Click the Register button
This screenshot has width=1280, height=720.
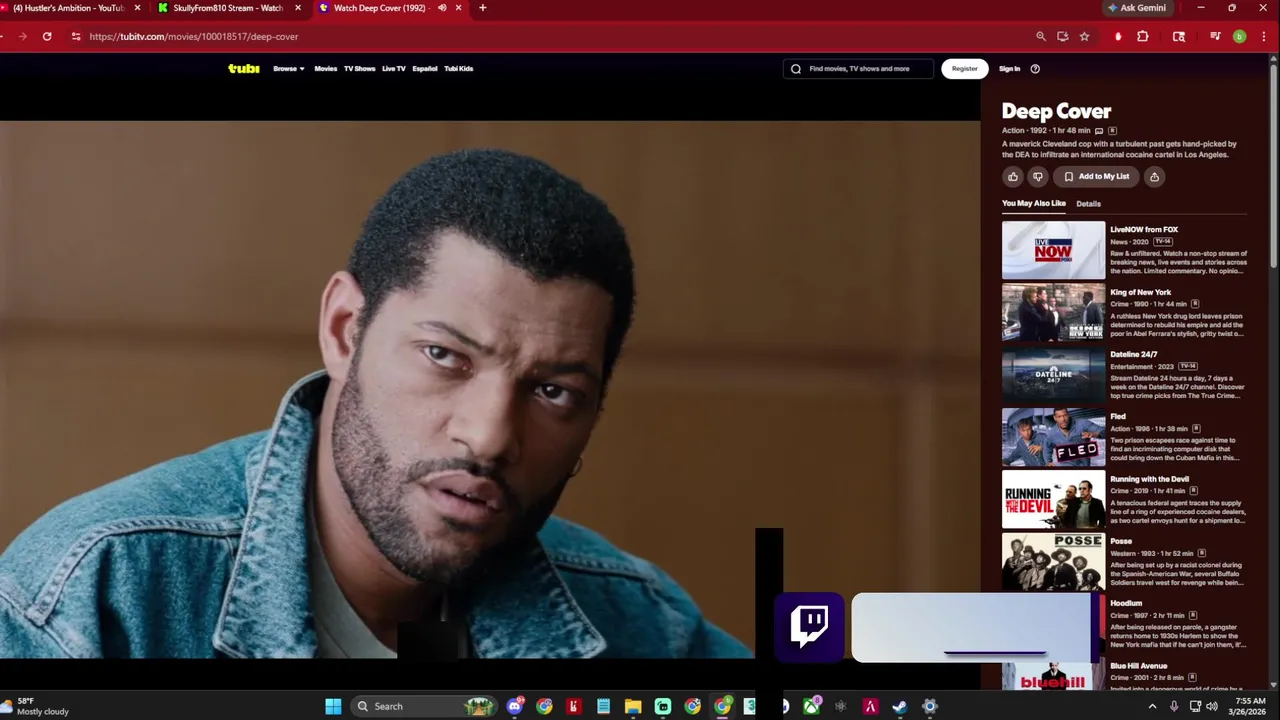tap(965, 69)
